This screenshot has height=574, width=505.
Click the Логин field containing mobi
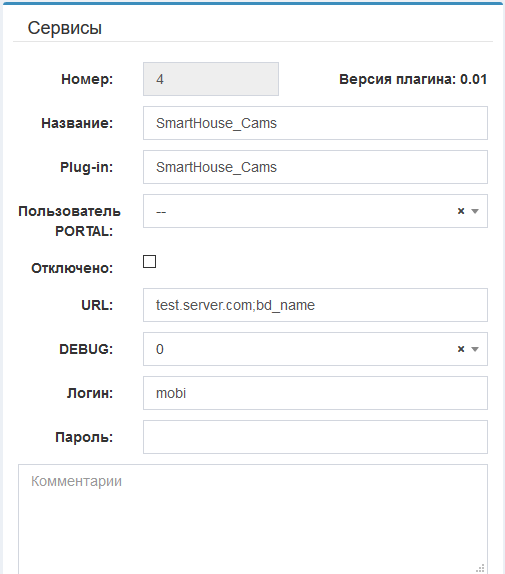click(315, 393)
